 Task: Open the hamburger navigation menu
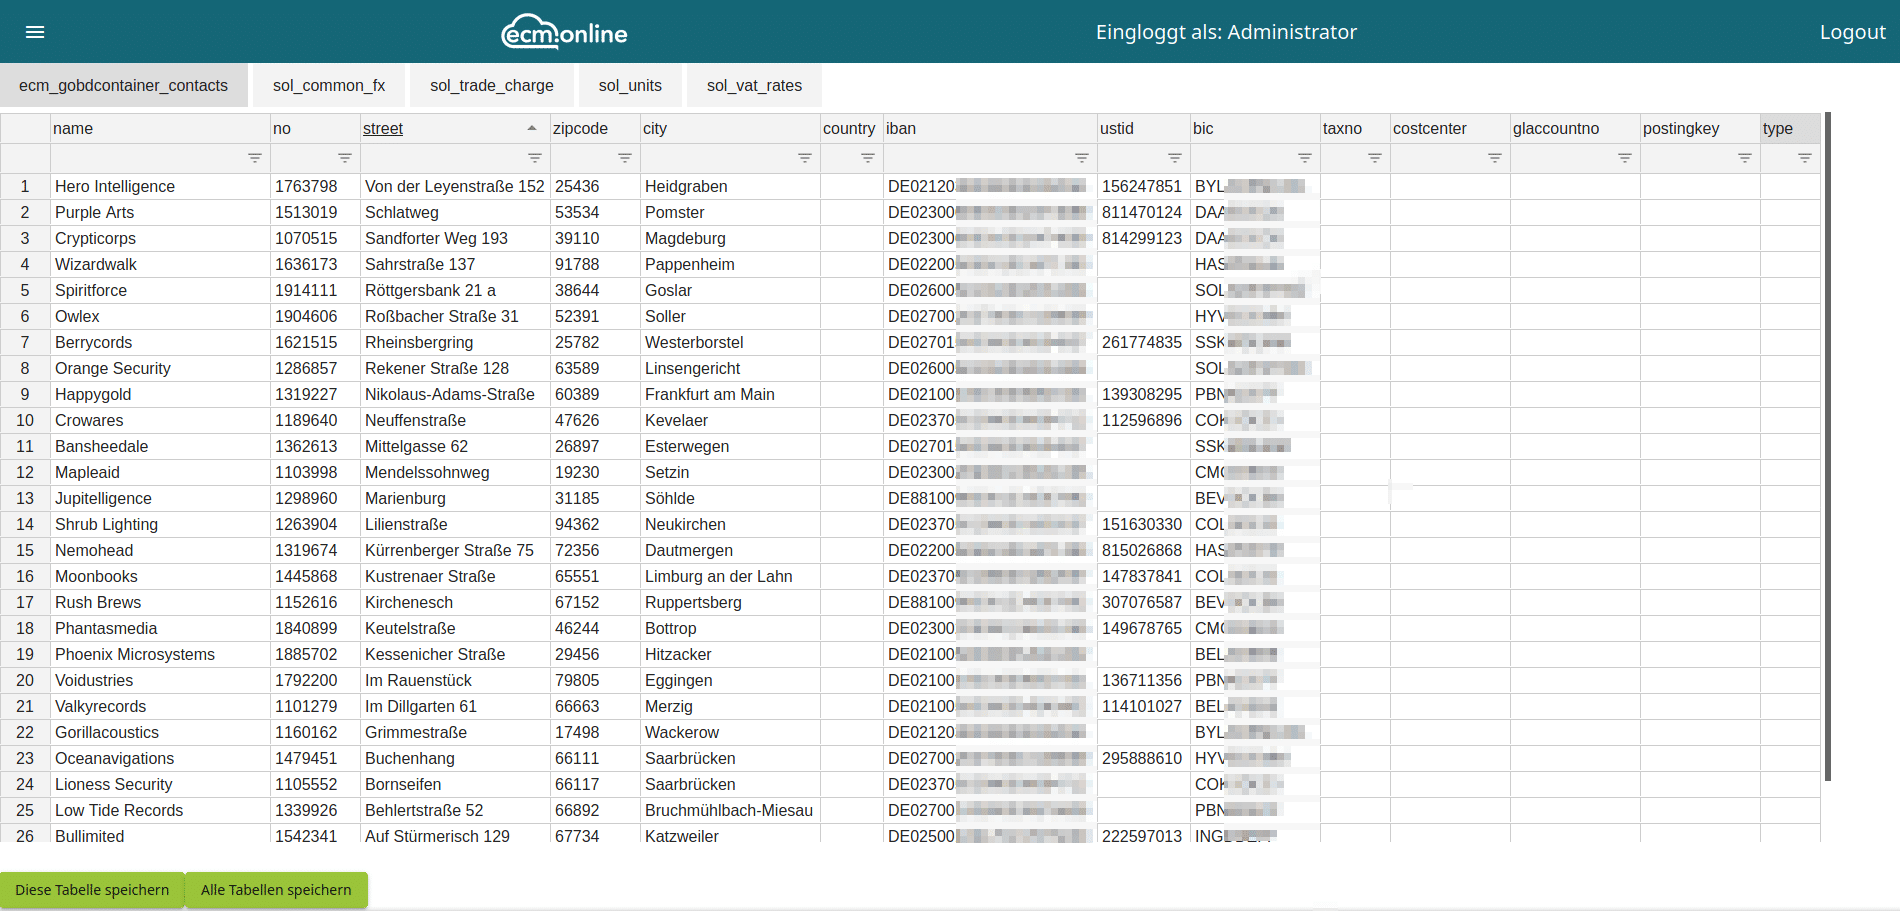(x=35, y=32)
